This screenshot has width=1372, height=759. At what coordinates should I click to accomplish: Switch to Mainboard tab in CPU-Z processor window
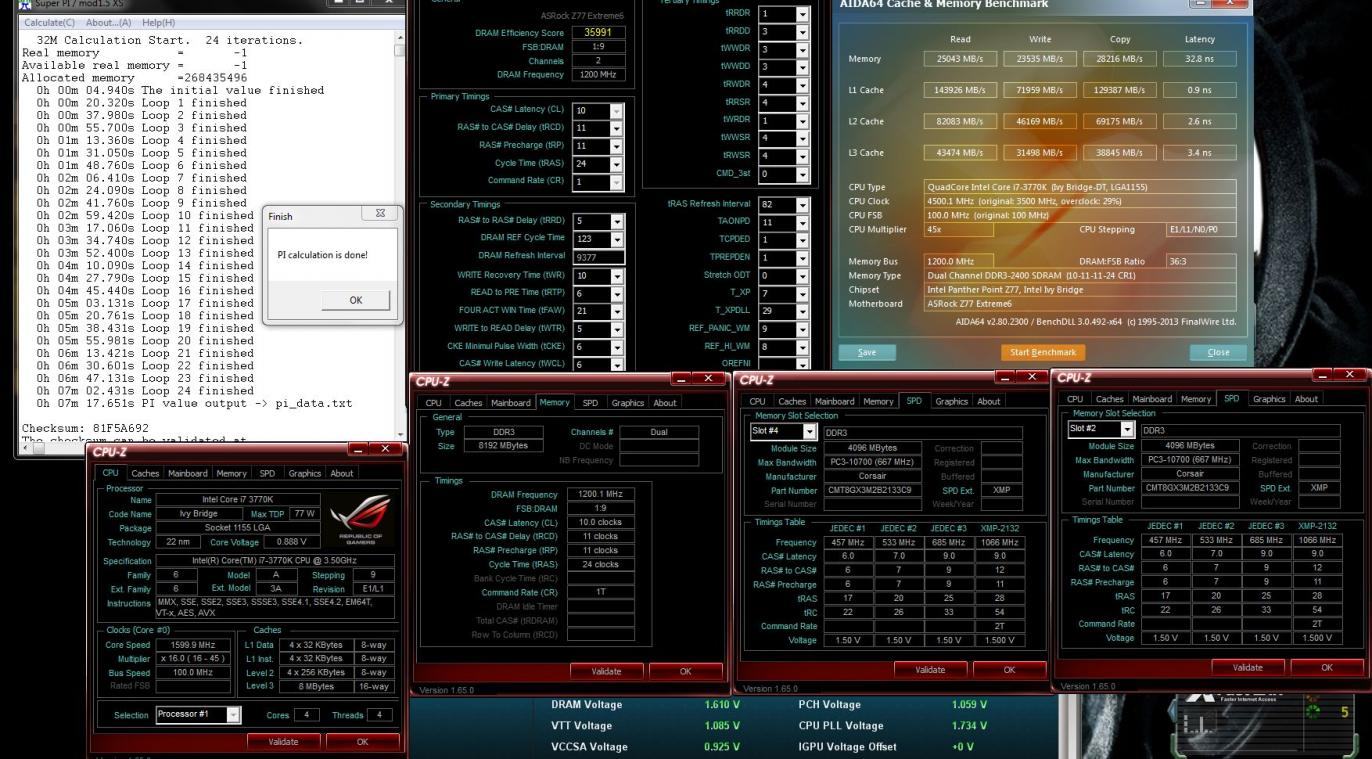pos(188,473)
